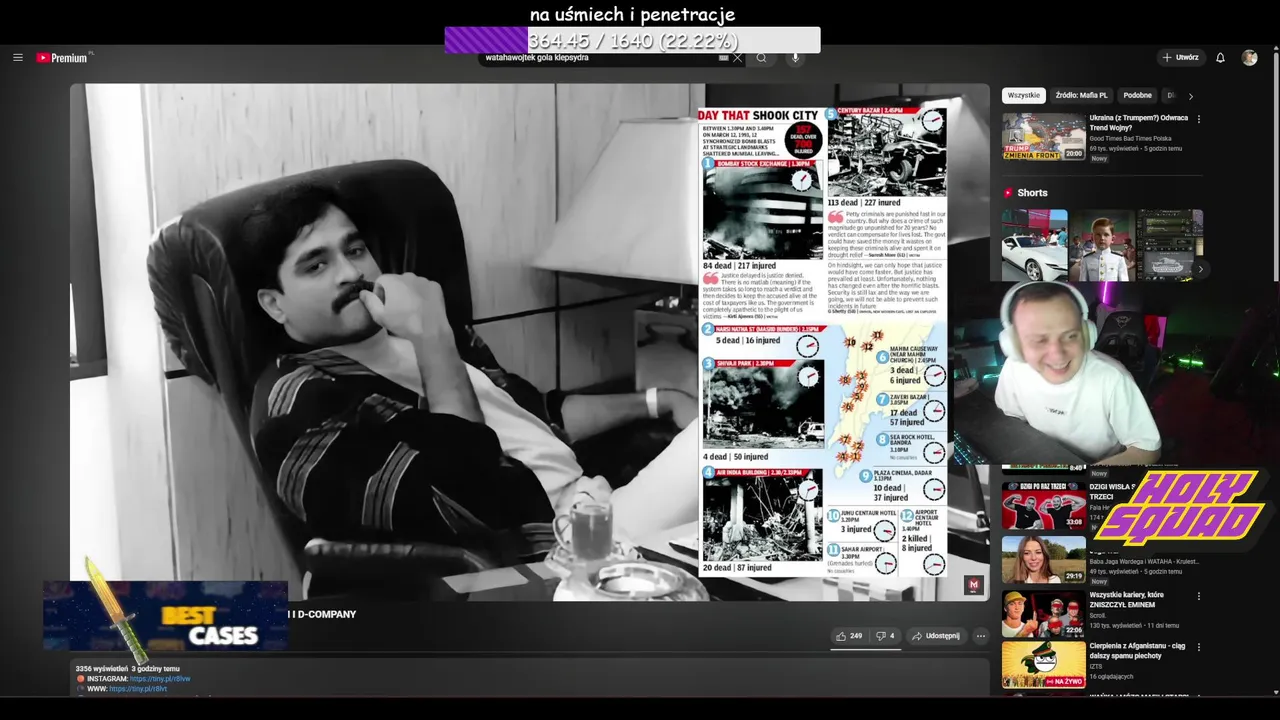Image resolution: width=1280 pixels, height=720 pixels.
Task: Open 'Cierpienia z Afganistanu' live thumbnail
Action: 1044,665
